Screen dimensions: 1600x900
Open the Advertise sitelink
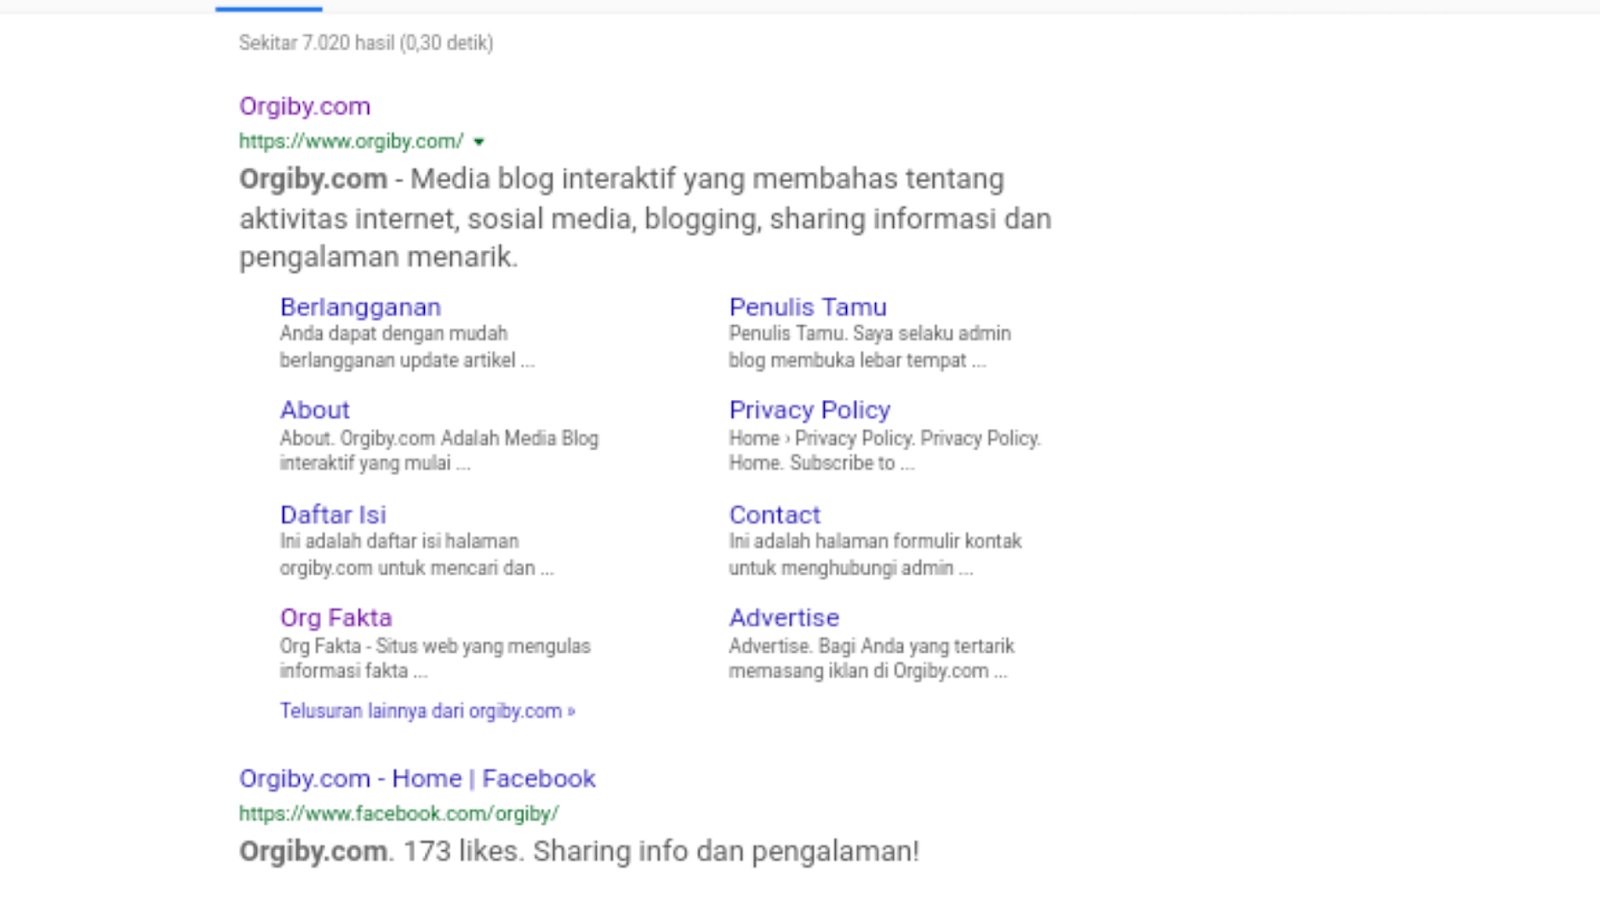[784, 618]
